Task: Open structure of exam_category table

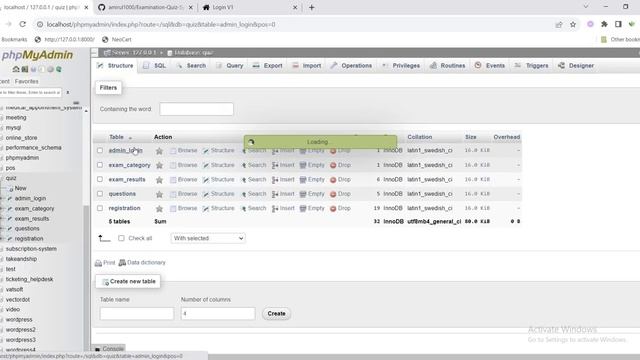Action: (x=219, y=165)
